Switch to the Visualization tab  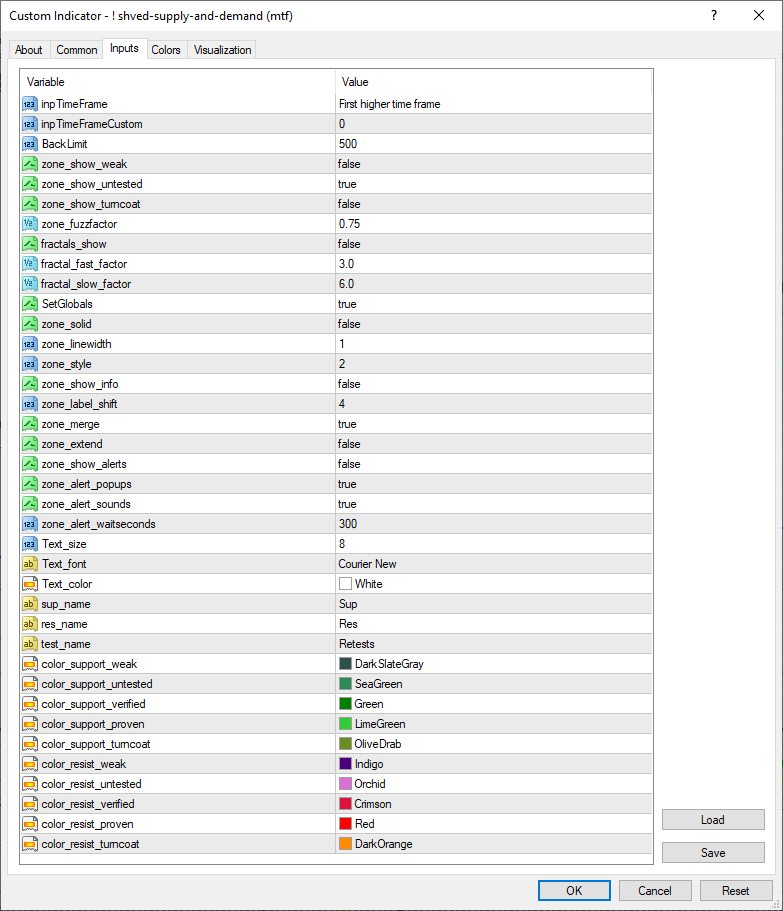click(x=222, y=50)
